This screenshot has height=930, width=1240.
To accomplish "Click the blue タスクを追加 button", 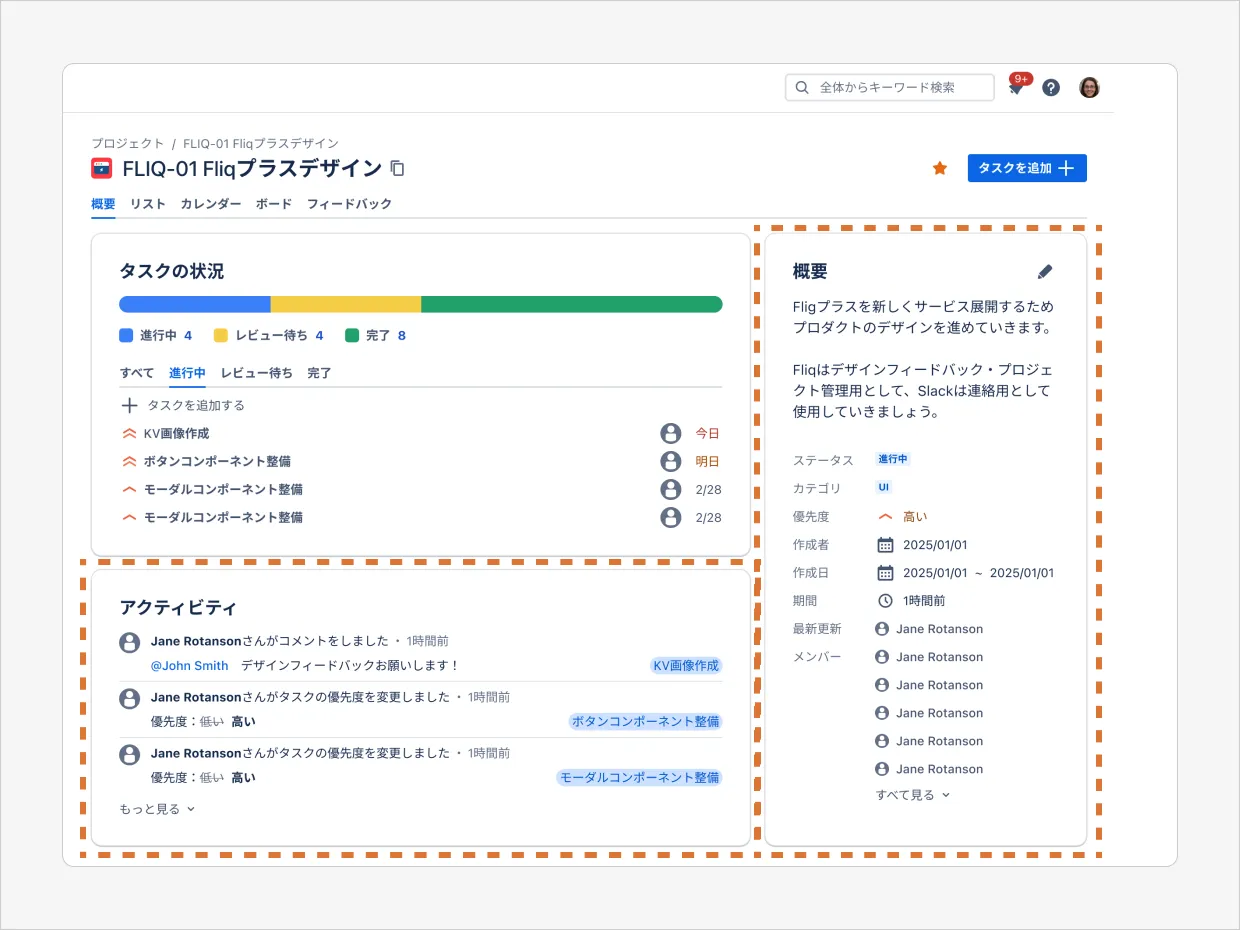I will pyautogui.click(x=1027, y=168).
